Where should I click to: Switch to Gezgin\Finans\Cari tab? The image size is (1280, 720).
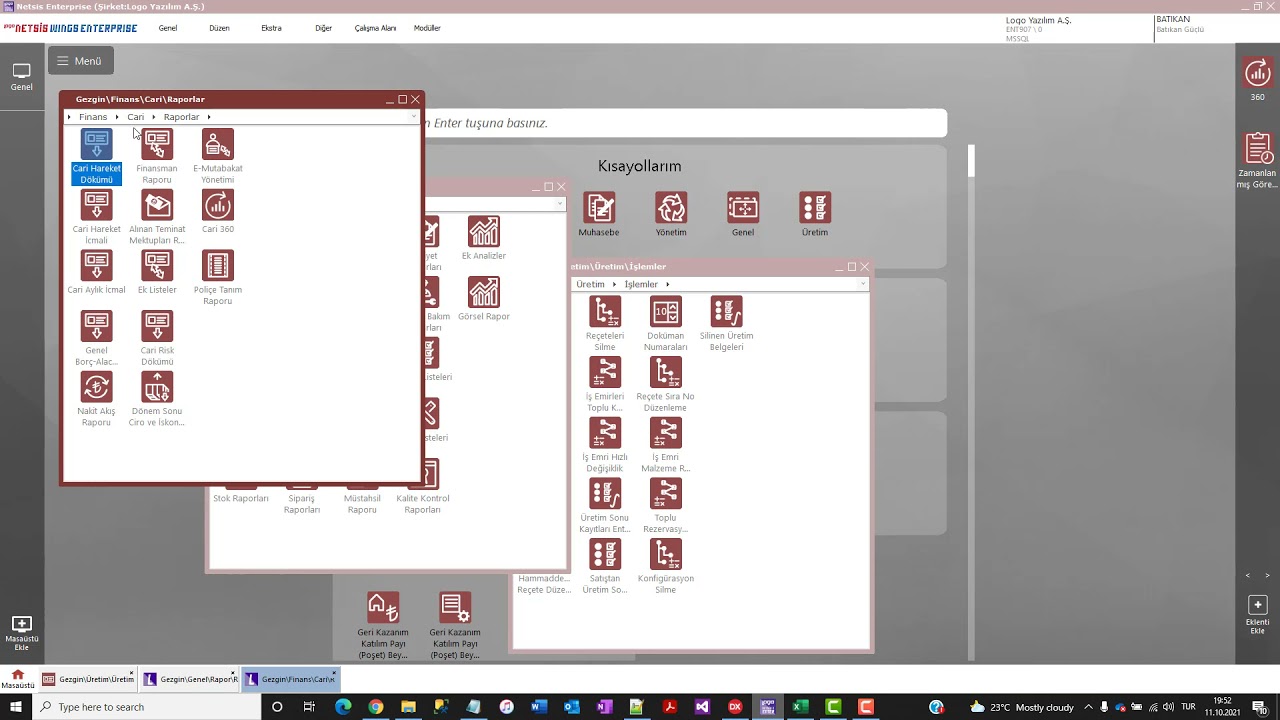[291, 679]
